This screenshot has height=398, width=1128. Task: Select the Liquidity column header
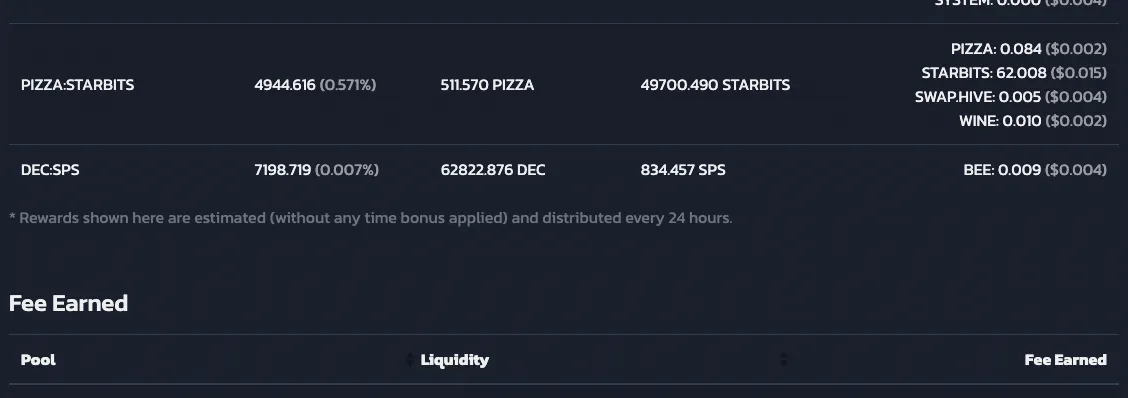[455, 359]
